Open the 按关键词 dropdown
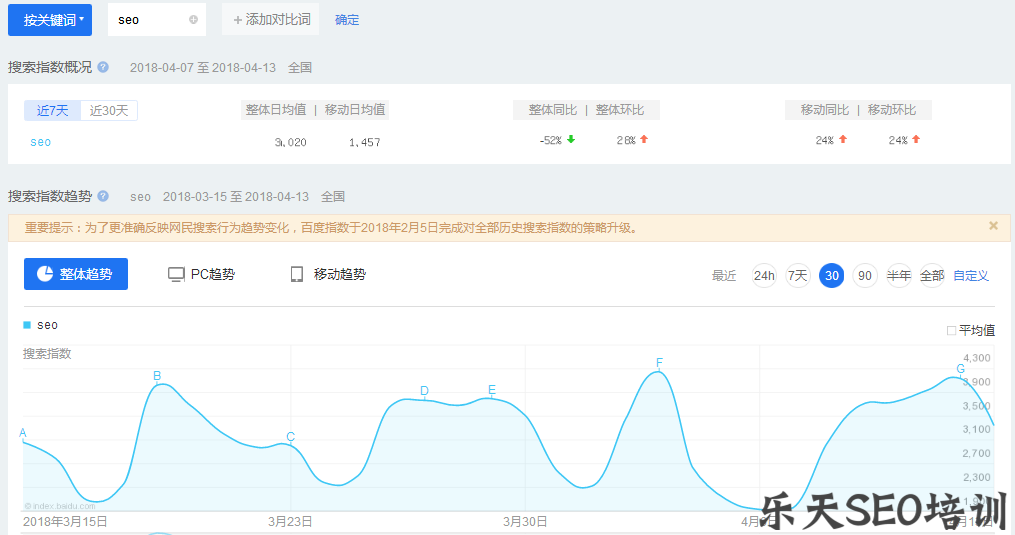This screenshot has height=535, width=1015. tap(50, 20)
